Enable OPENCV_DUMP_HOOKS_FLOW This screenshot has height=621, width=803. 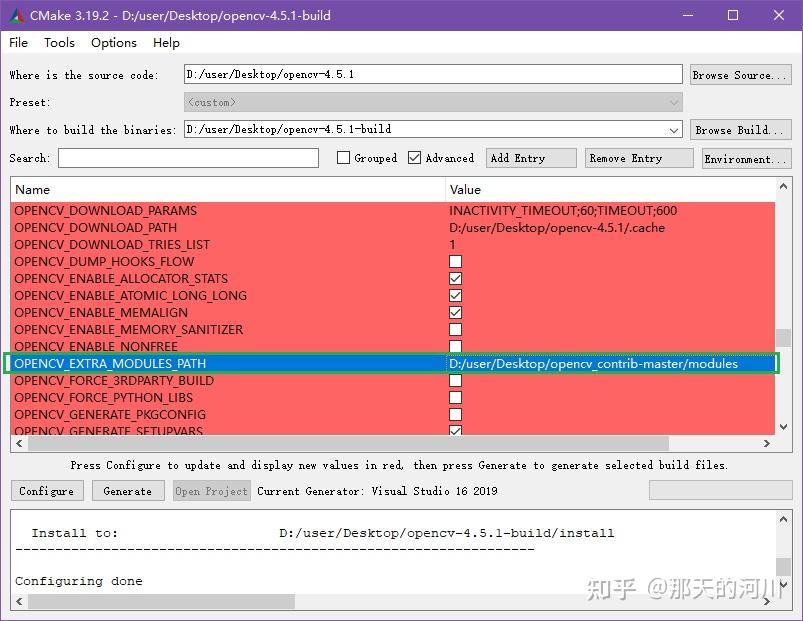point(455,261)
